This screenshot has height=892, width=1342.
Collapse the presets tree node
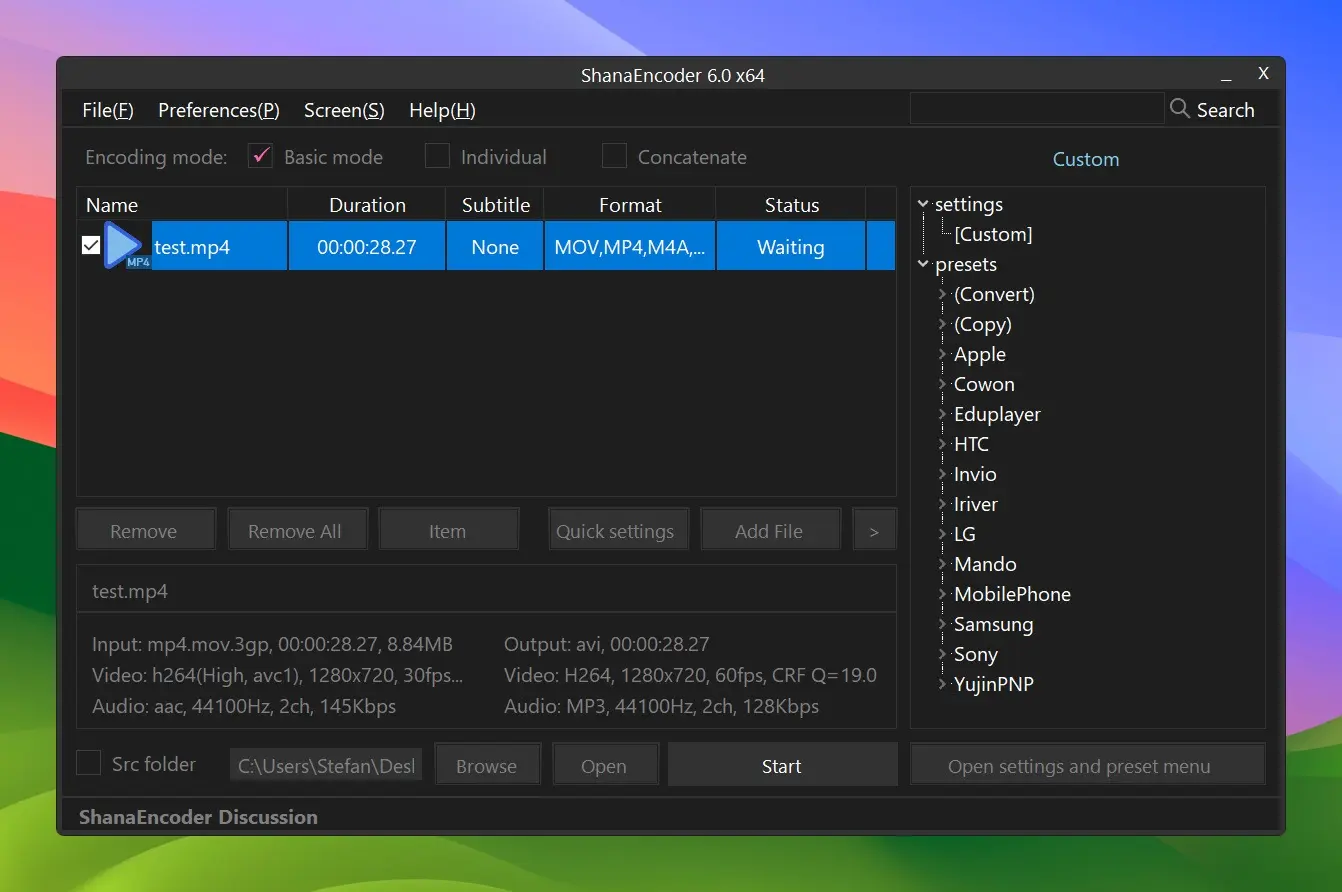coord(923,265)
